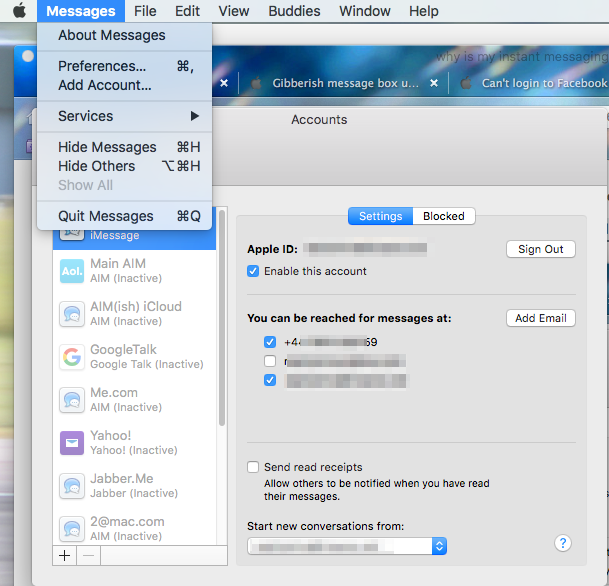
Task: Open the Edit menu
Action: tap(187, 11)
